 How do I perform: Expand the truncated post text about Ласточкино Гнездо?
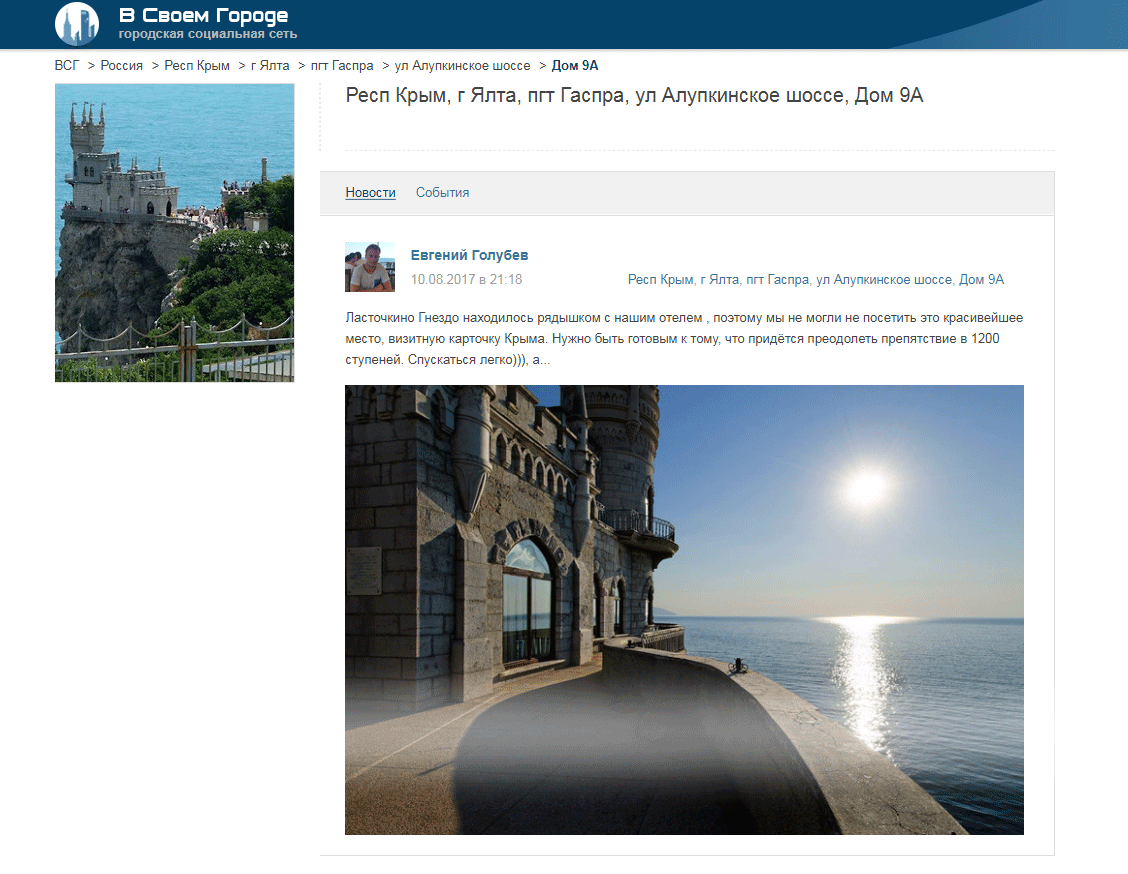[x=683, y=338]
